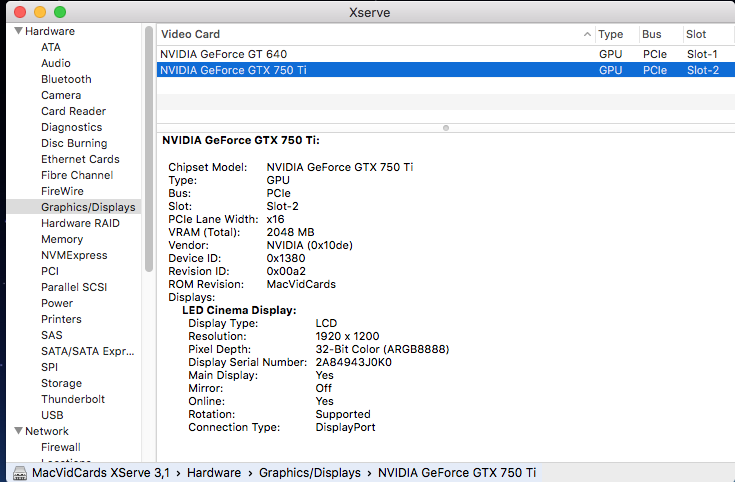
Task: Show NVMExpress details
Action: point(74,255)
